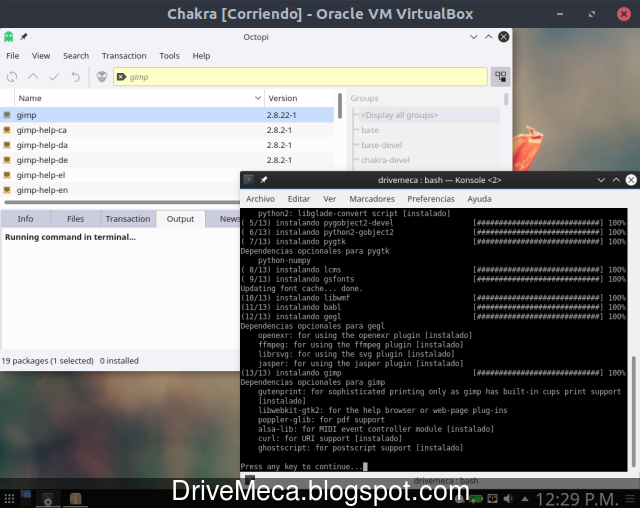This screenshot has width=640, height=508.
Task: Open the panel hamburger menu at far right
Action: tap(630, 499)
